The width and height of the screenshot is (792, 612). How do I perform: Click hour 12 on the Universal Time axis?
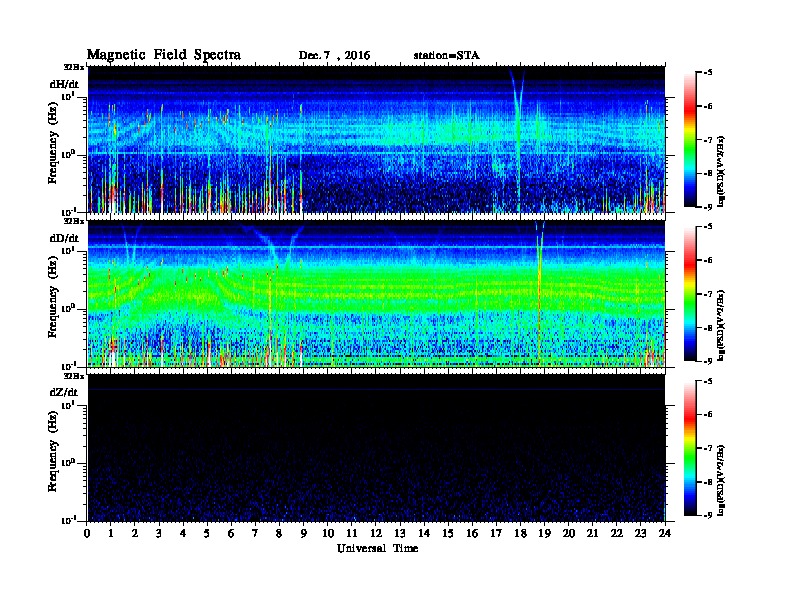tap(376, 533)
